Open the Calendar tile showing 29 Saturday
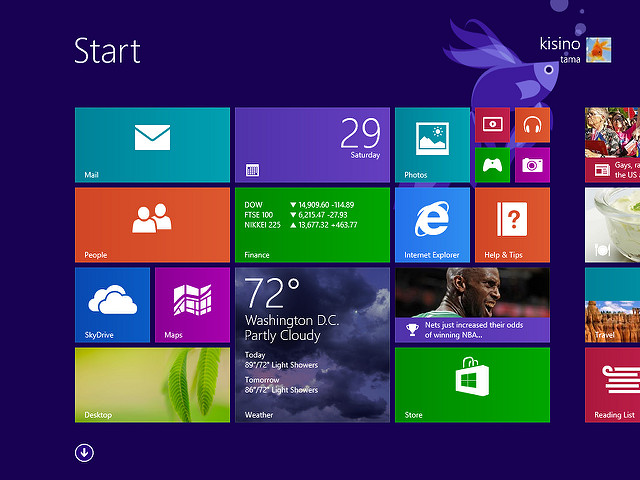 point(312,145)
